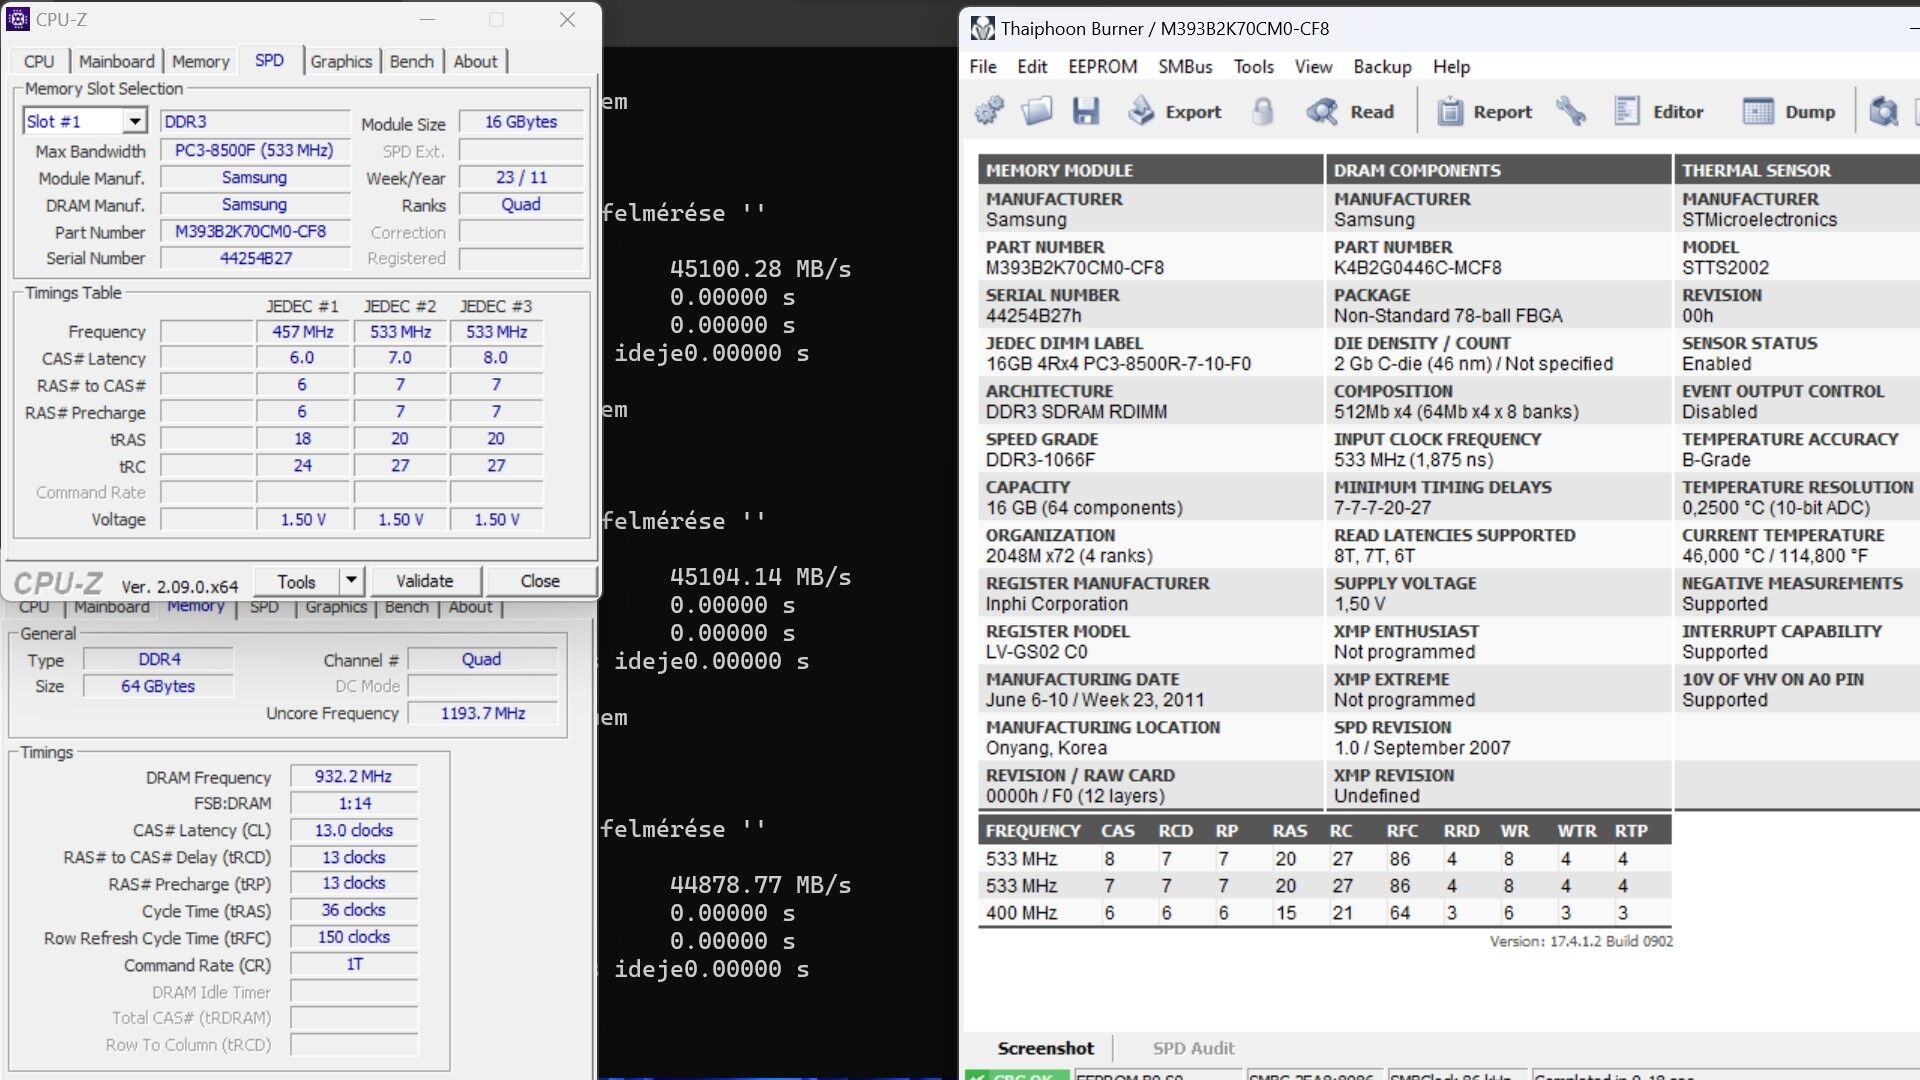Switch to the SPD Audit tab
Viewport: 1920px width, 1080px height.
click(x=1193, y=1047)
